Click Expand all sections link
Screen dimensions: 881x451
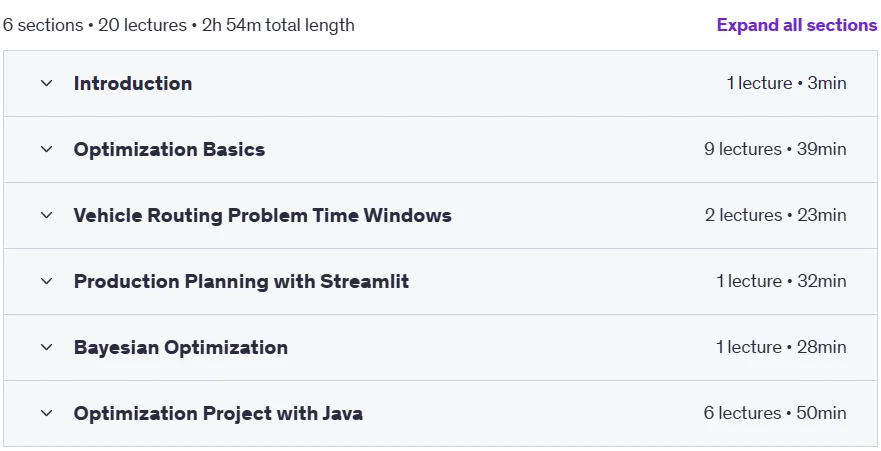pos(797,25)
